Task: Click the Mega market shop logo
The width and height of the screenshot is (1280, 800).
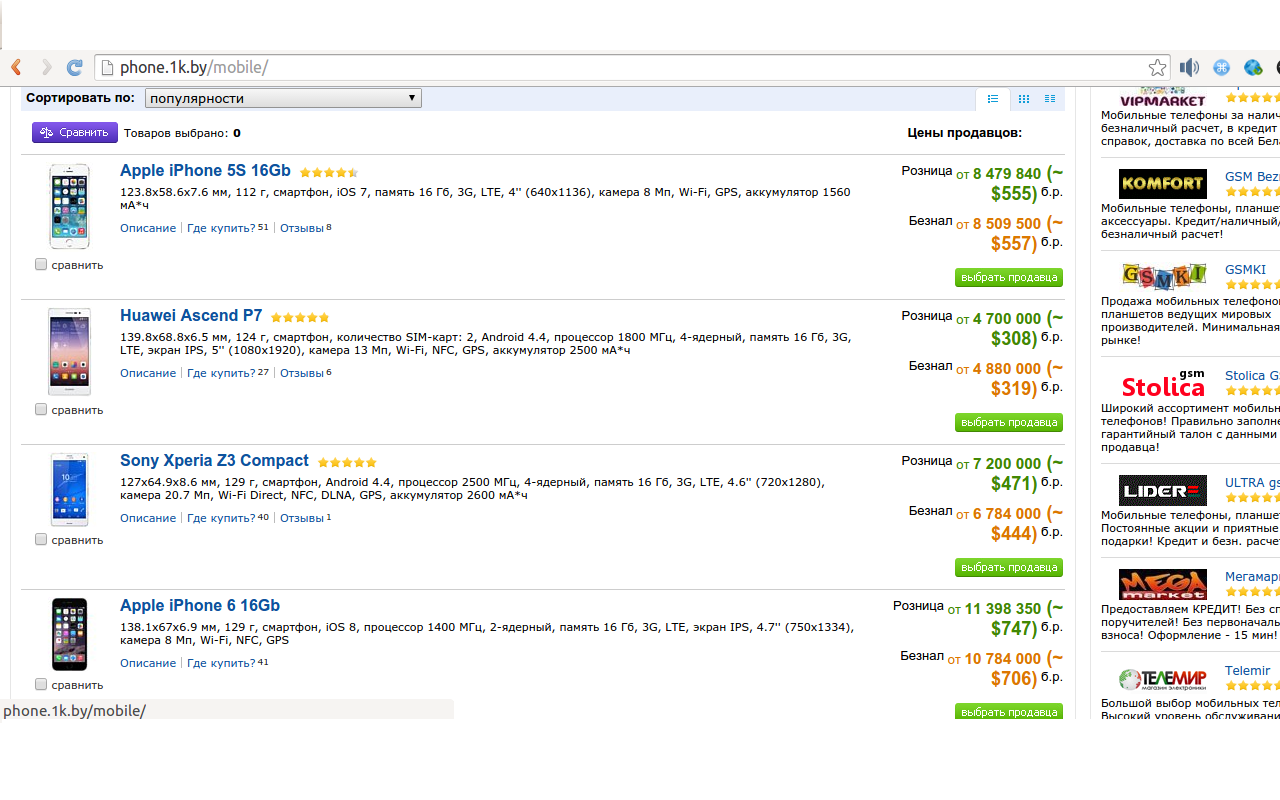Action: pyautogui.click(x=1162, y=584)
